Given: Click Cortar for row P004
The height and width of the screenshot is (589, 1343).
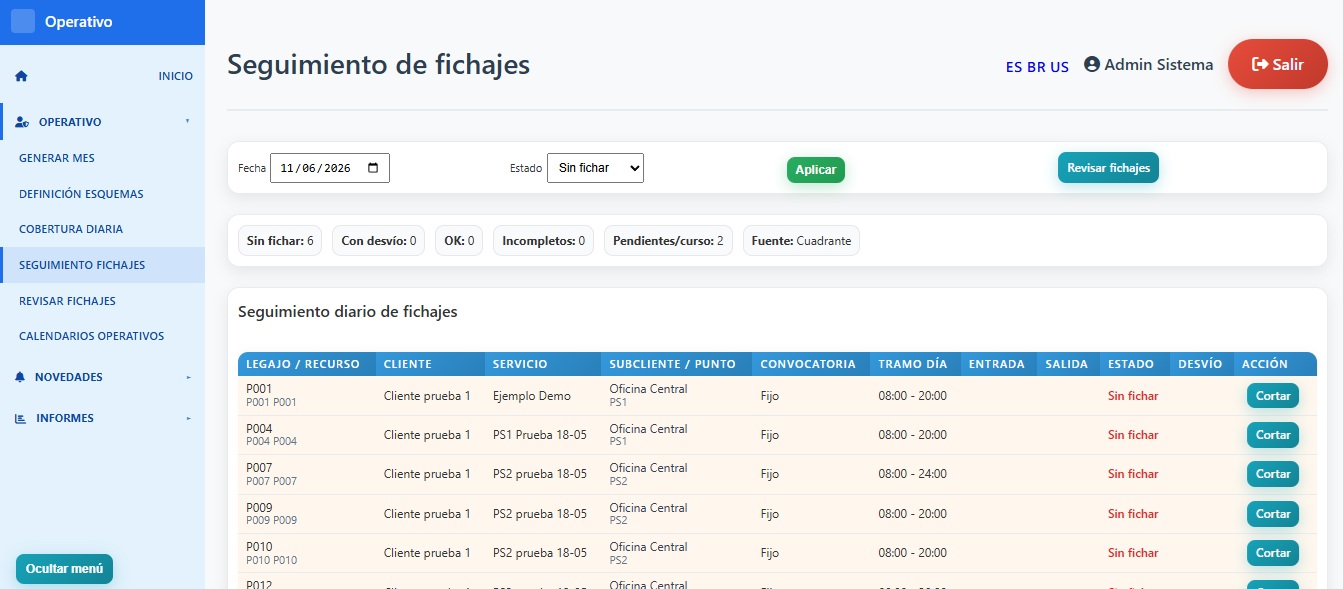Looking at the screenshot, I should click(1273, 435).
